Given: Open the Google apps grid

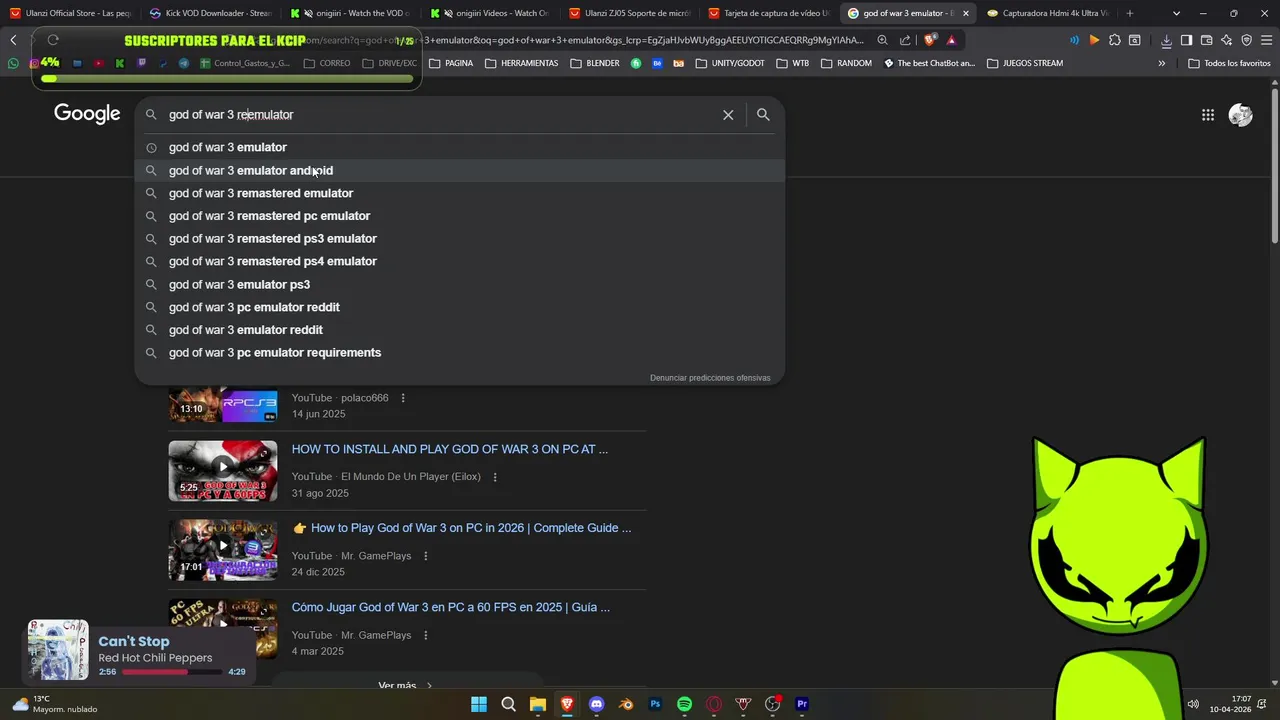Looking at the screenshot, I should 1208,115.
